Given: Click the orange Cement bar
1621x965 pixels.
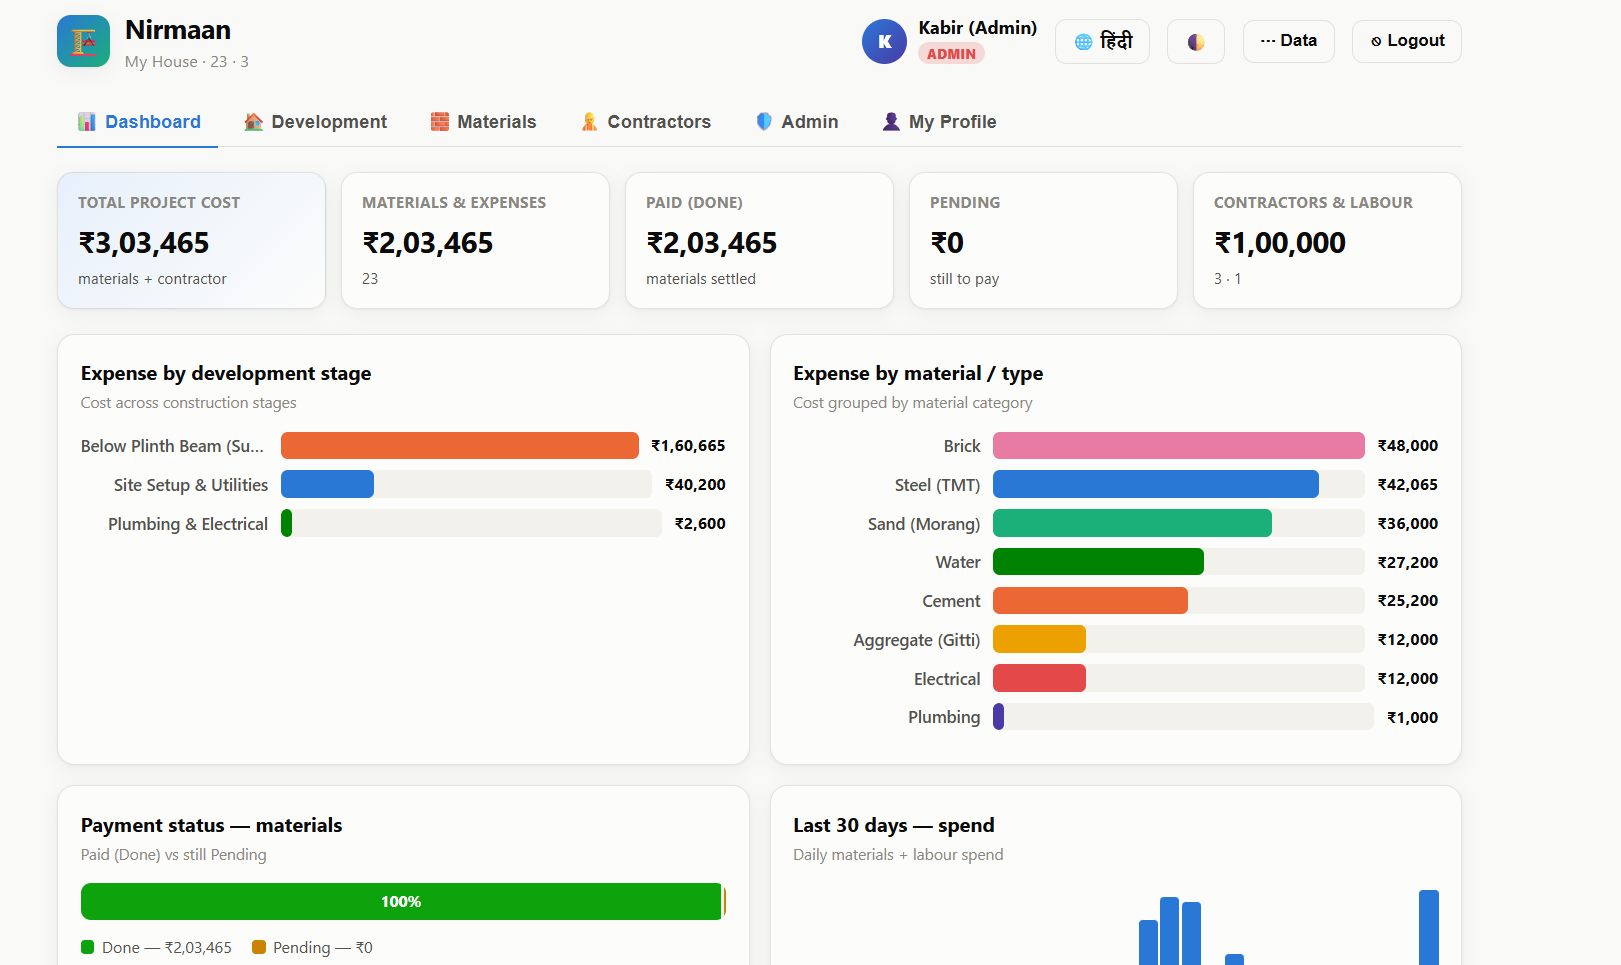Looking at the screenshot, I should tap(1090, 601).
